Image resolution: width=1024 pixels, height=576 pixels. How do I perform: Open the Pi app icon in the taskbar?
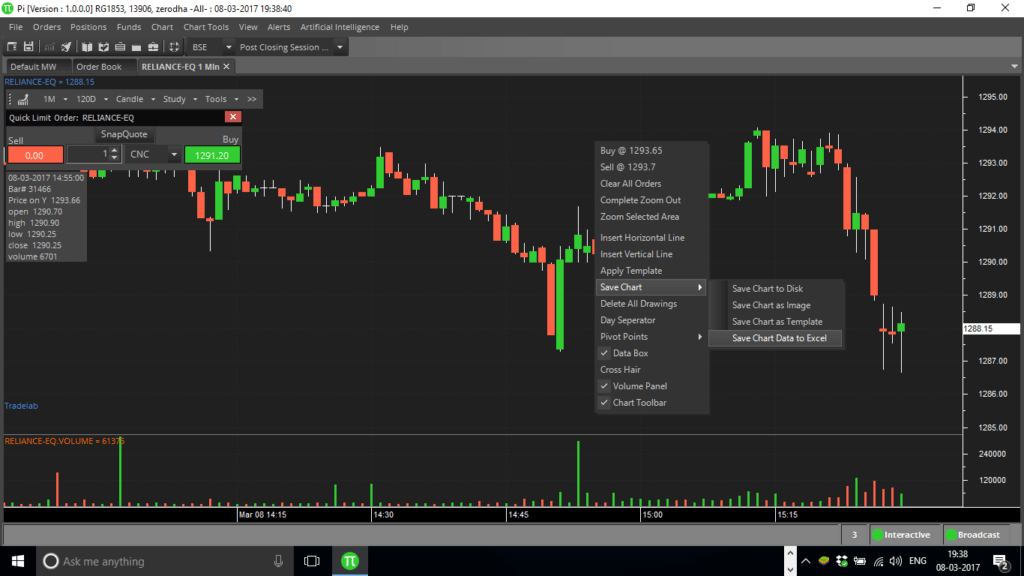(x=349, y=560)
